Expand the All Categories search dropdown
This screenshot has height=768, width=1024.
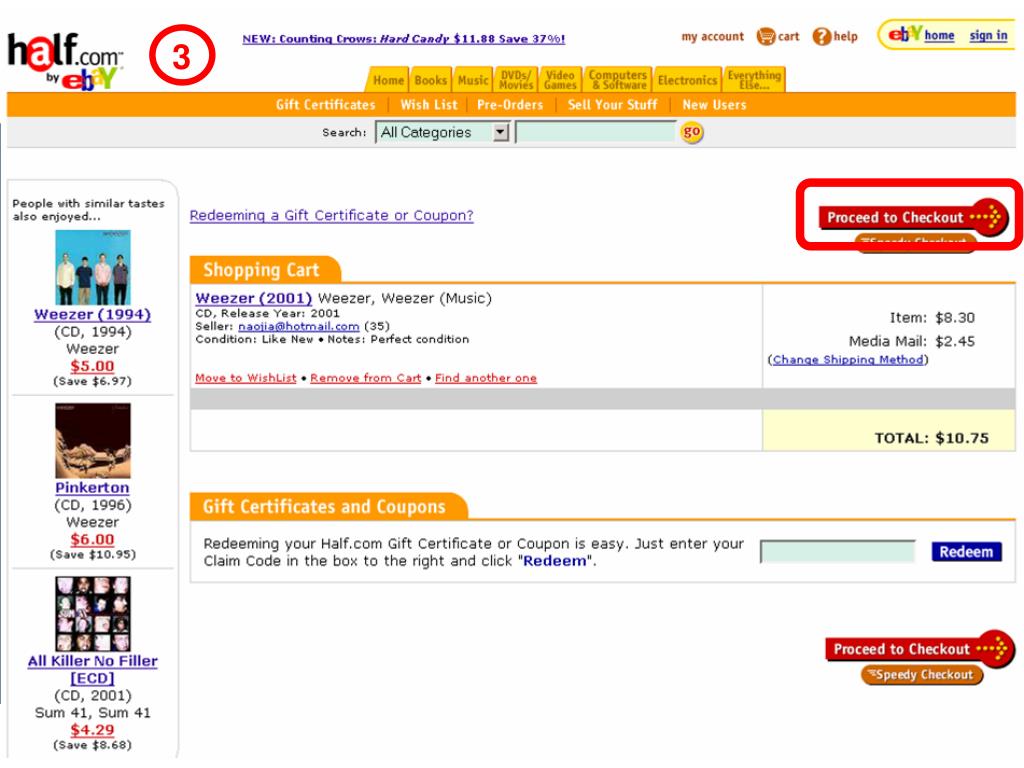[442, 133]
